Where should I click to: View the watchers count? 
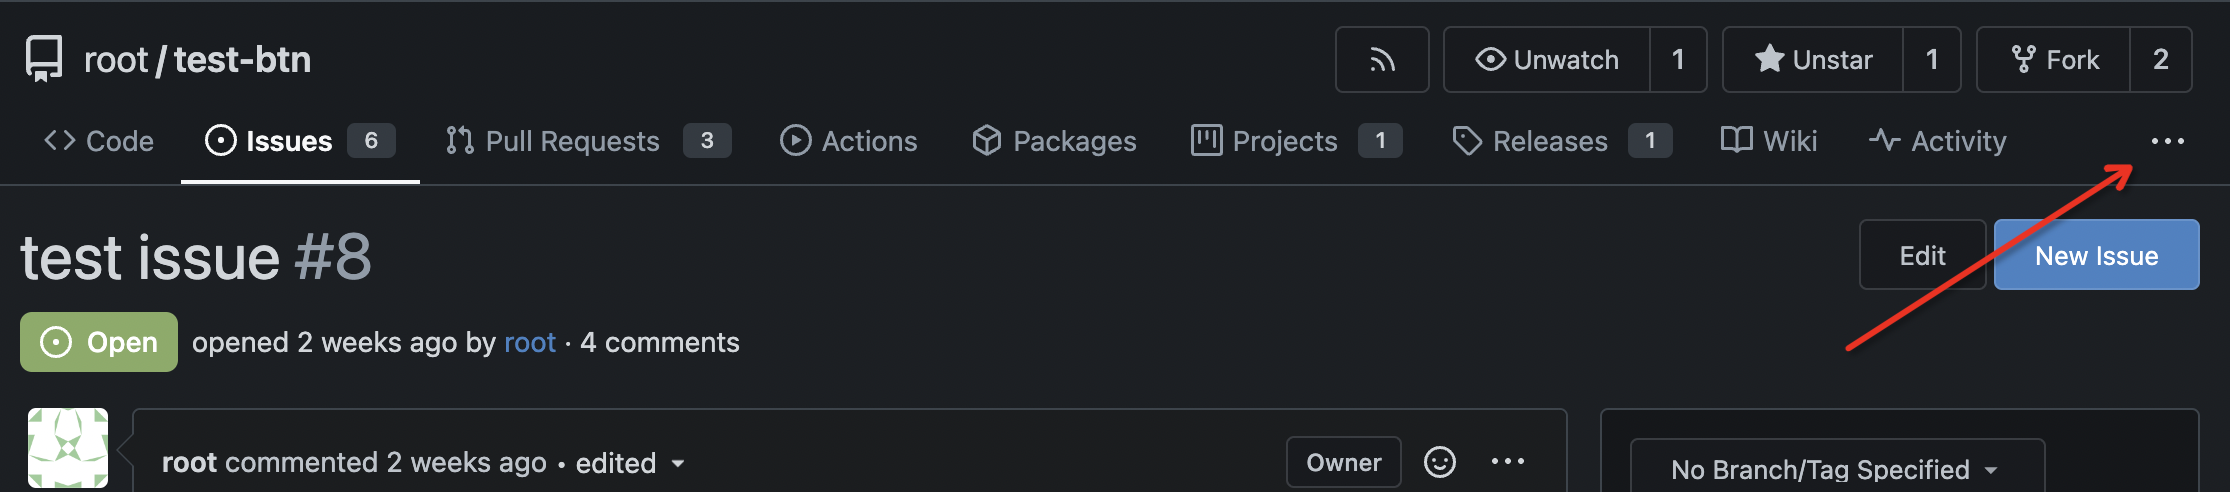point(1678,60)
